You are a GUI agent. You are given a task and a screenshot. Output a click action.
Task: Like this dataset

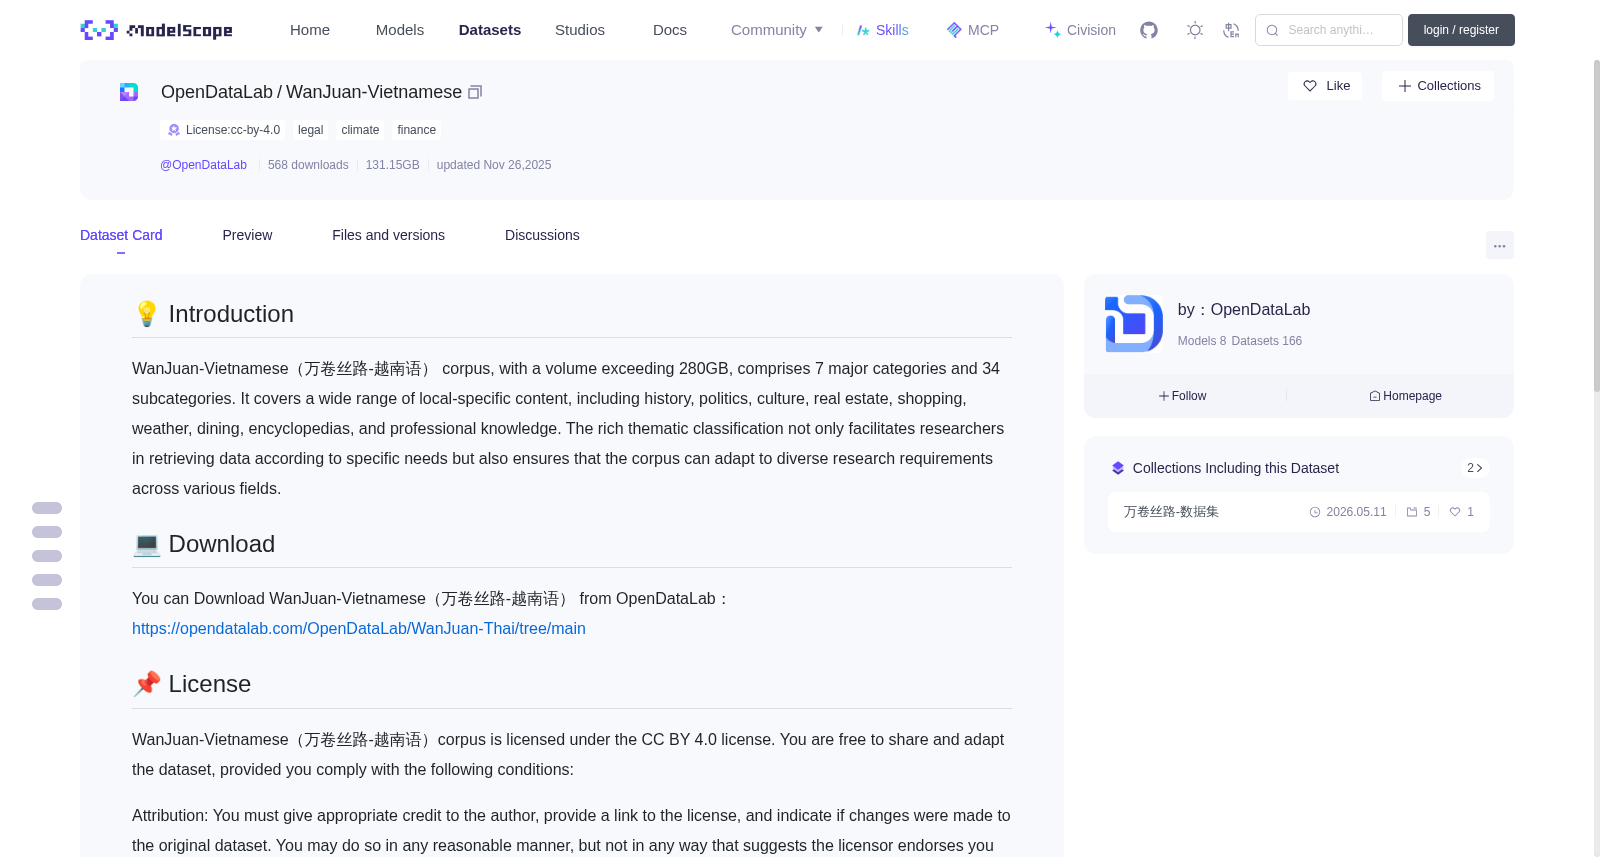coord(1325,86)
